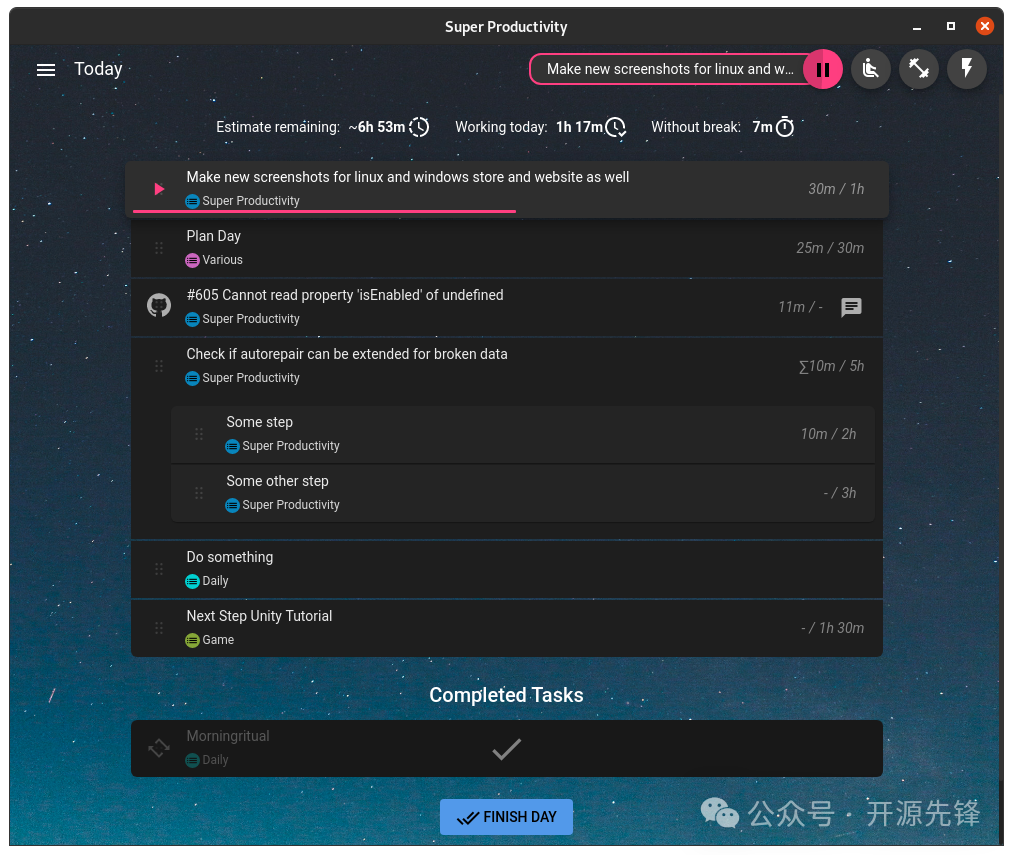The height and width of the screenshot is (855, 1013).
Task: Click the 25m / 30m time estimate
Action: (830, 248)
